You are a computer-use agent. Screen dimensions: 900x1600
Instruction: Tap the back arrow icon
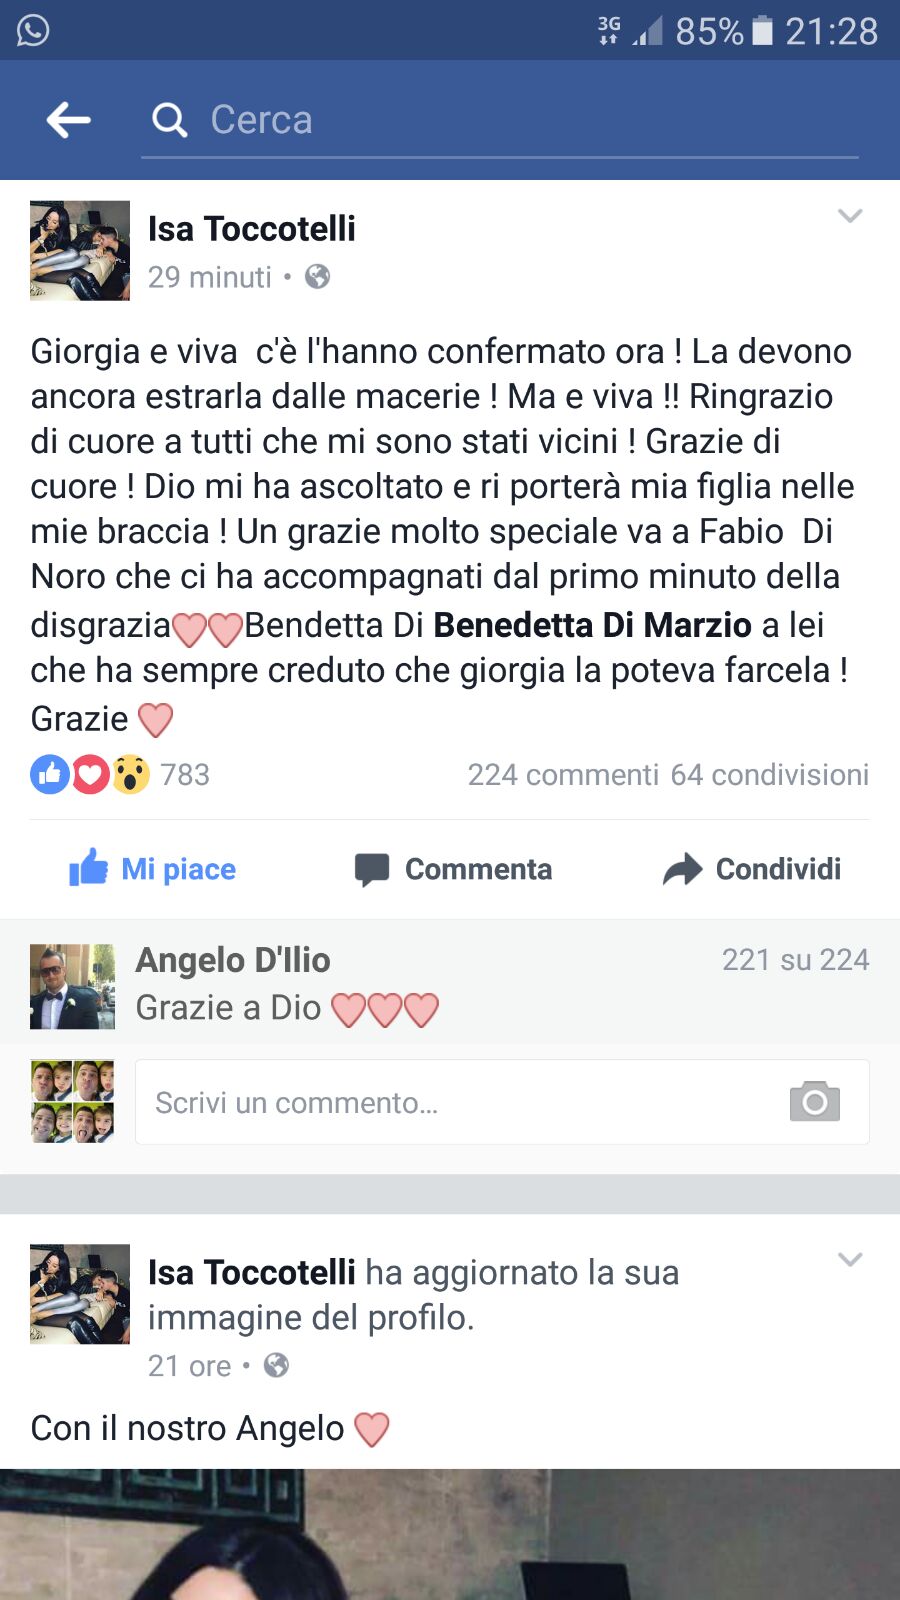68,120
